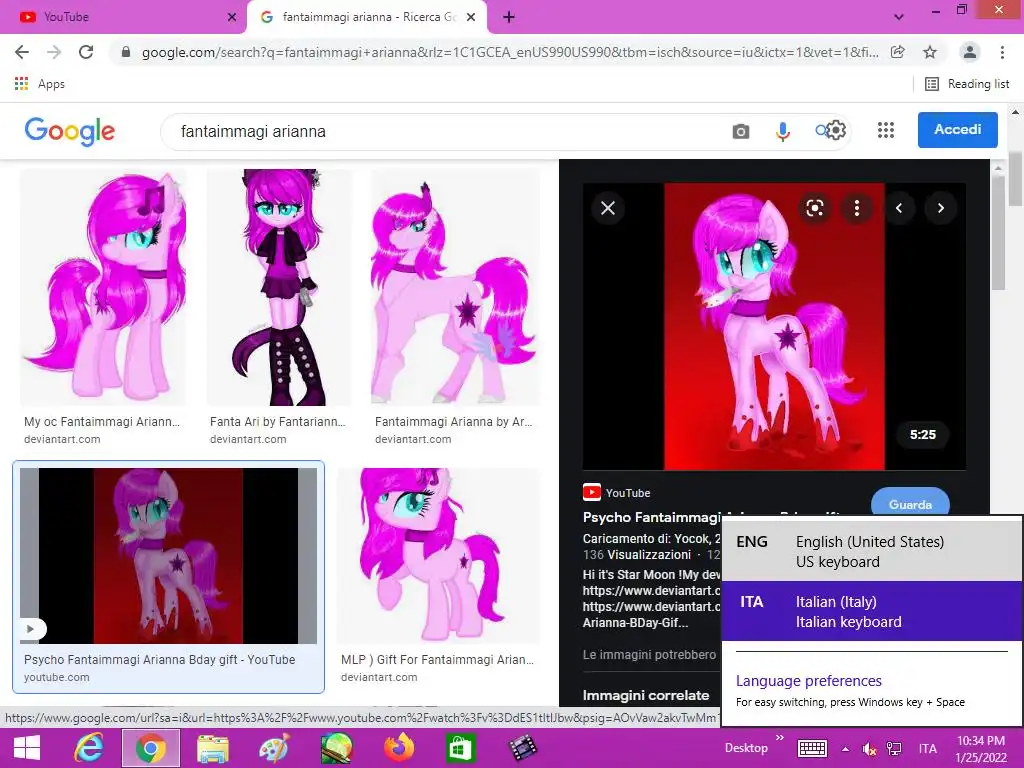Viewport: 1024px width, 768px height.
Task: Open the Apps shortcut in the bookmarks bar
Action: click(x=40, y=84)
